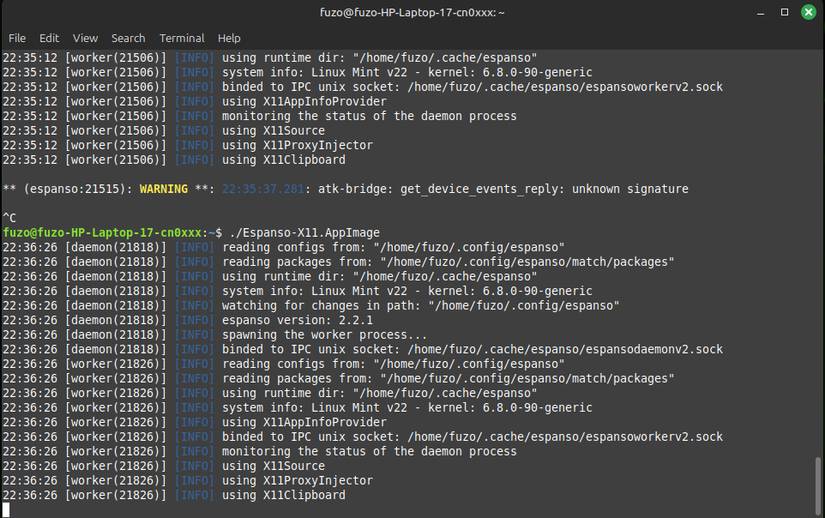Open the File menu
The image size is (825, 518).
click(x=17, y=38)
